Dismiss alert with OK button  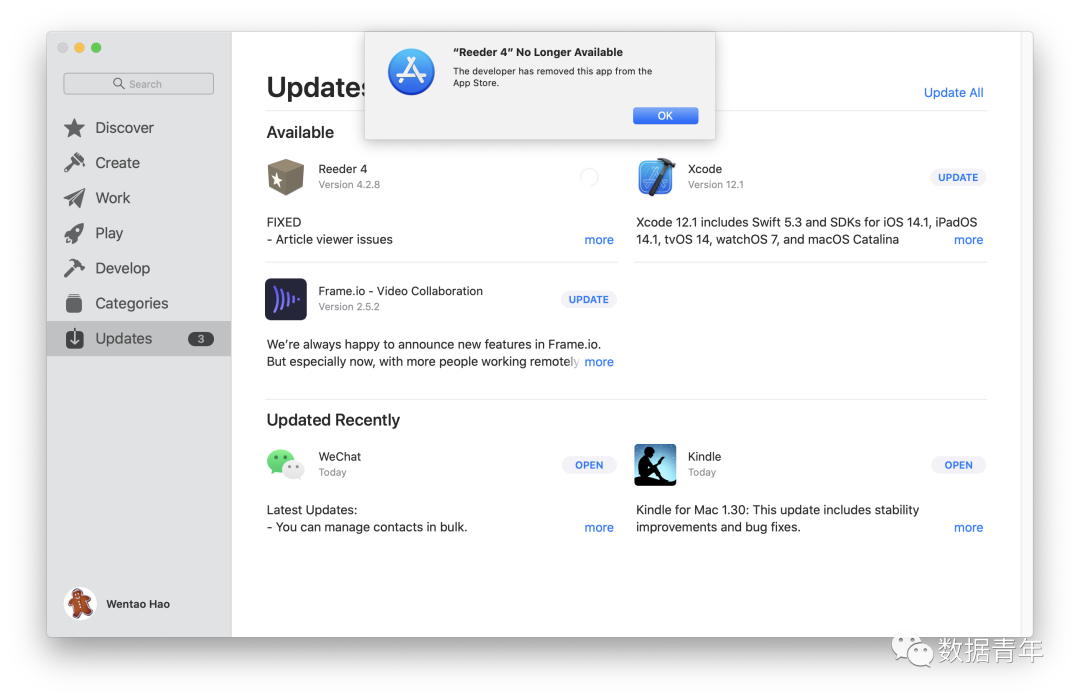665,116
